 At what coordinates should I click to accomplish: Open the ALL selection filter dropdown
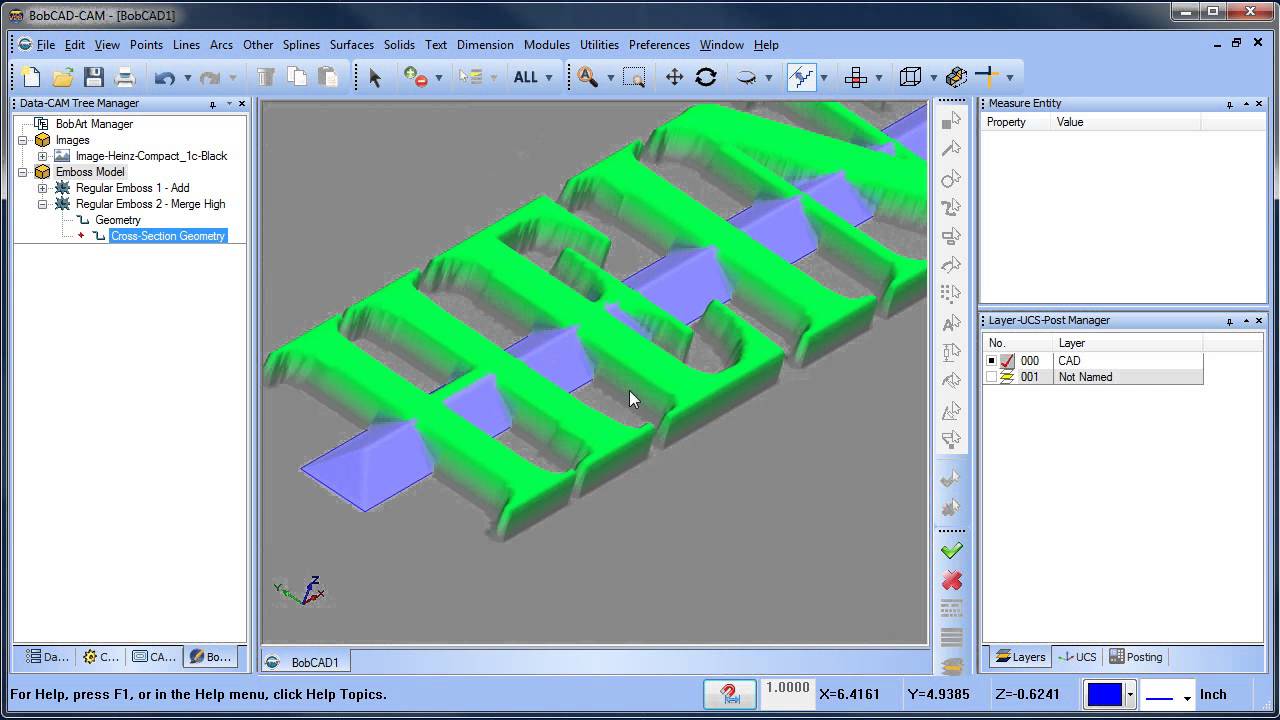point(548,78)
